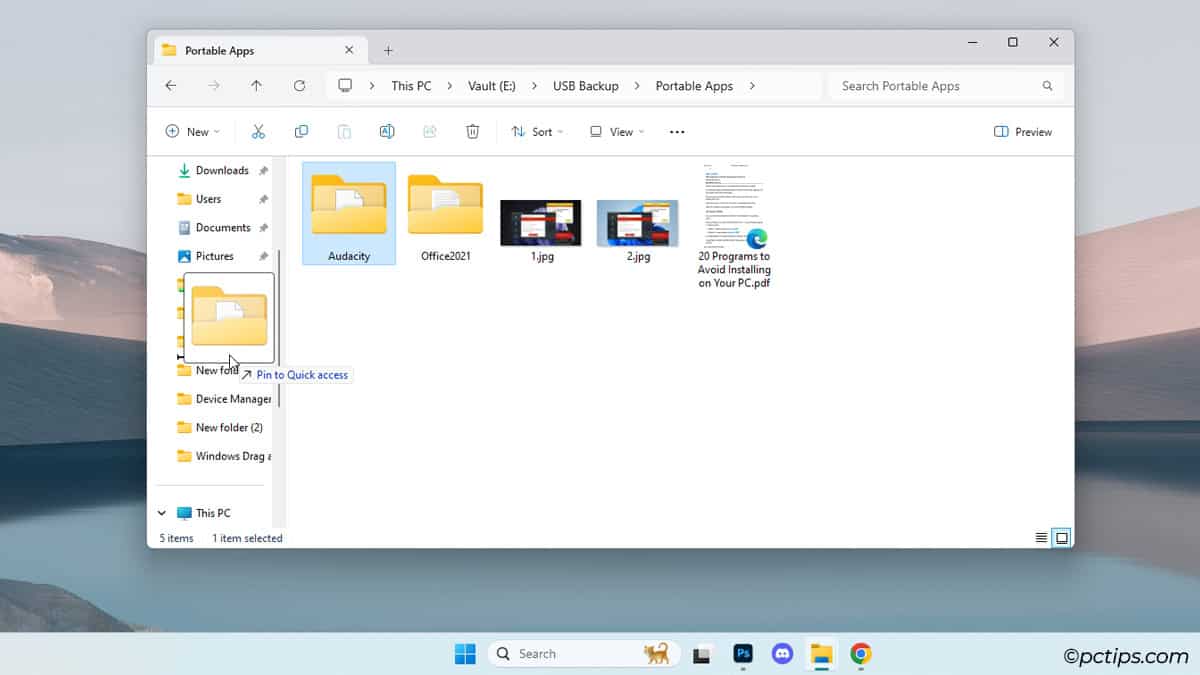Click Vault (E:) in the breadcrumb path
The width and height of the screenshot is (1200, 675).
pos(490,86)
